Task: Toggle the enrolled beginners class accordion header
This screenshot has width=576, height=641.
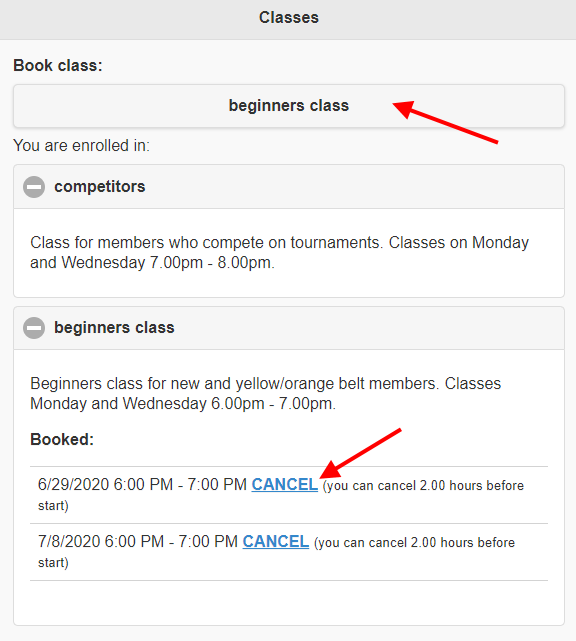Action: [x=289, y=328]
